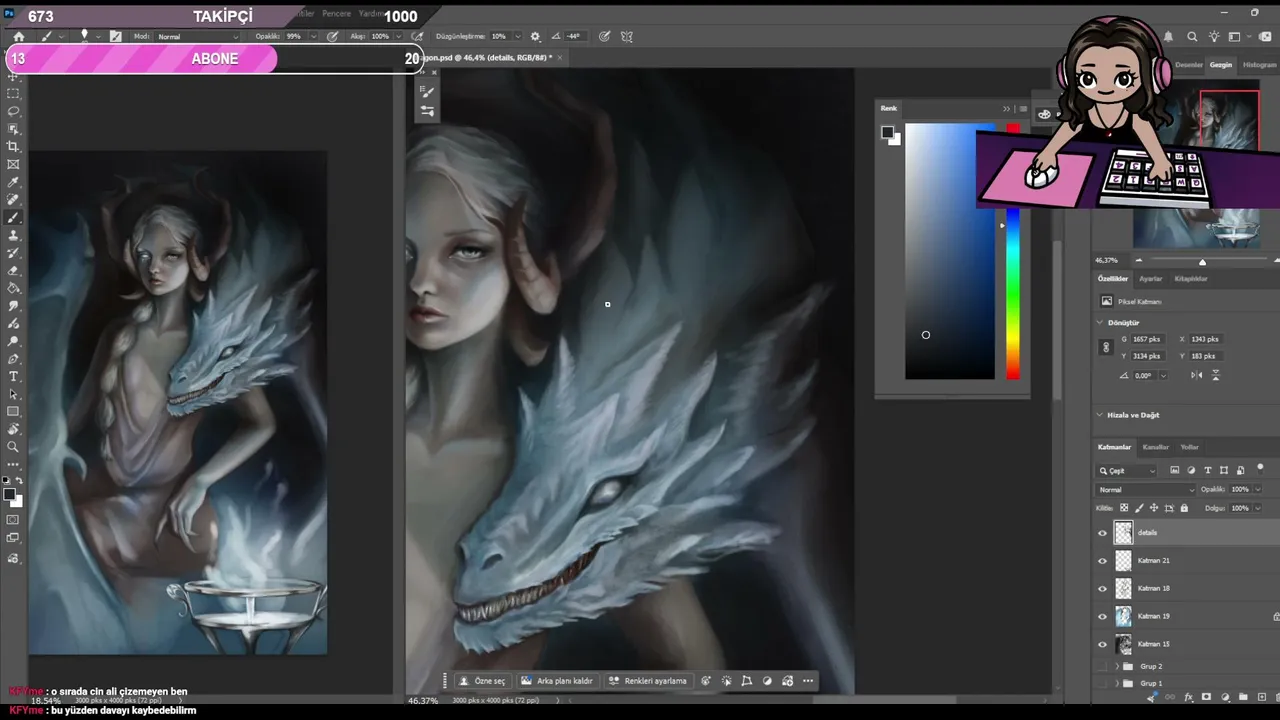1280x720 pixels.
Task: Select the Rectangular Marquee tool
Action: [x=14, y=93]
